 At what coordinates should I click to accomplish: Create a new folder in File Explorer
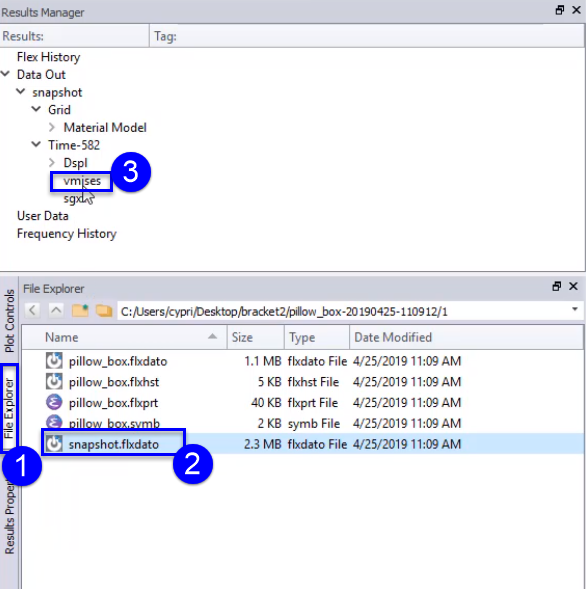point(80,311)
